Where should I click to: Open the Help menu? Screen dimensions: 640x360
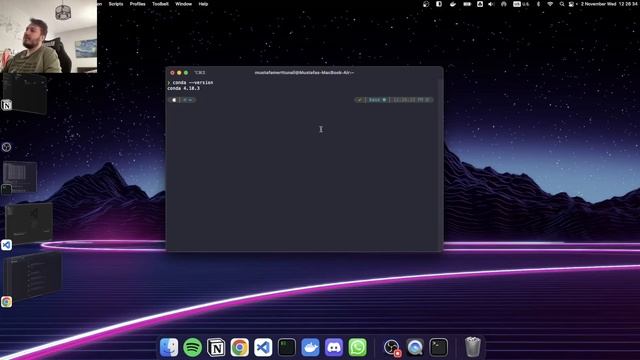click(203, 4)
